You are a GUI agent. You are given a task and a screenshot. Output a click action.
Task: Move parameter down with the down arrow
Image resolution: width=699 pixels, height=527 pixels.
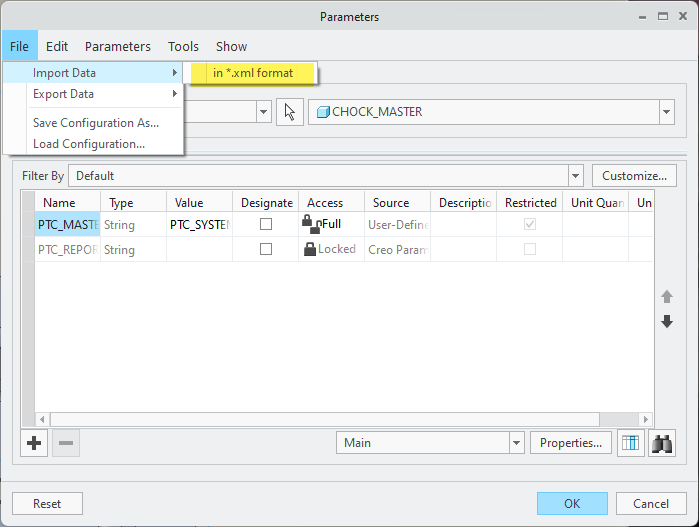pyautogui.click(x=667, y=322)
